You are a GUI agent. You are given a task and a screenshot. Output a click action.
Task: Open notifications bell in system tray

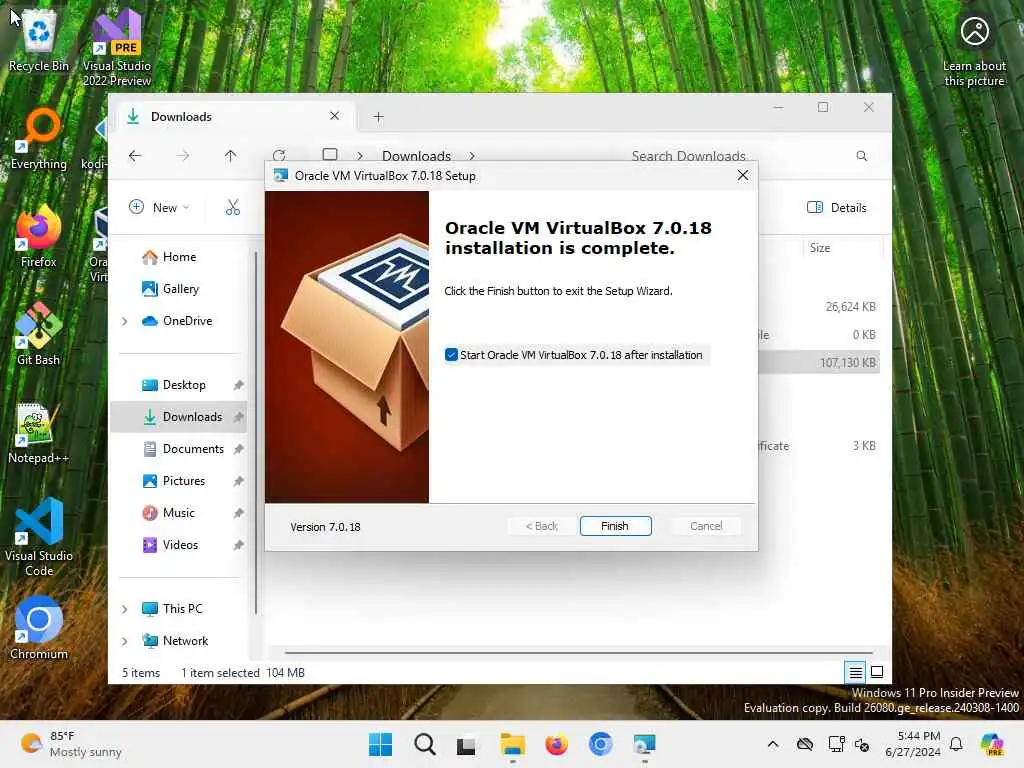[x=956, y=744]
